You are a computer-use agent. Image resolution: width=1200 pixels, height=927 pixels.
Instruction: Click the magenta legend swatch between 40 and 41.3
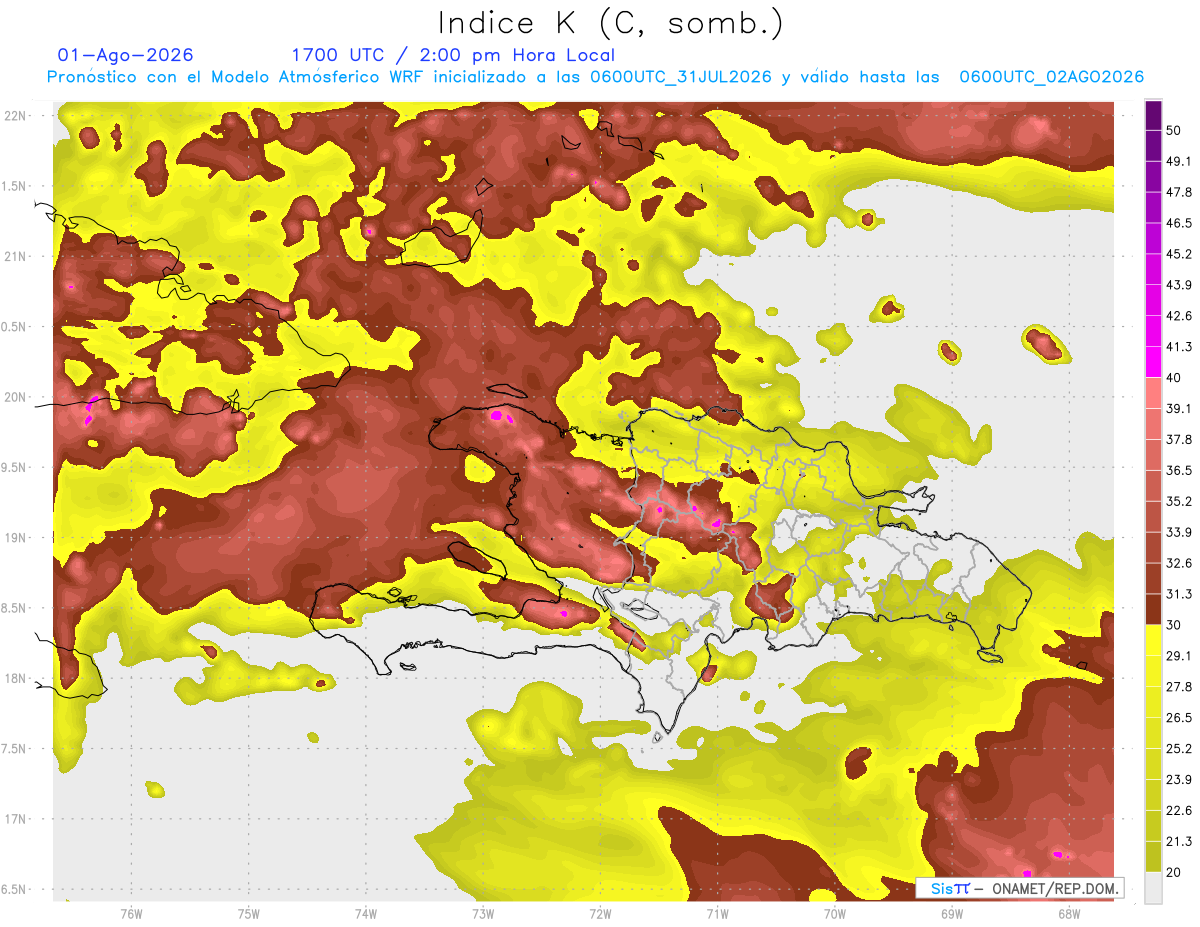click(1153, 362)
